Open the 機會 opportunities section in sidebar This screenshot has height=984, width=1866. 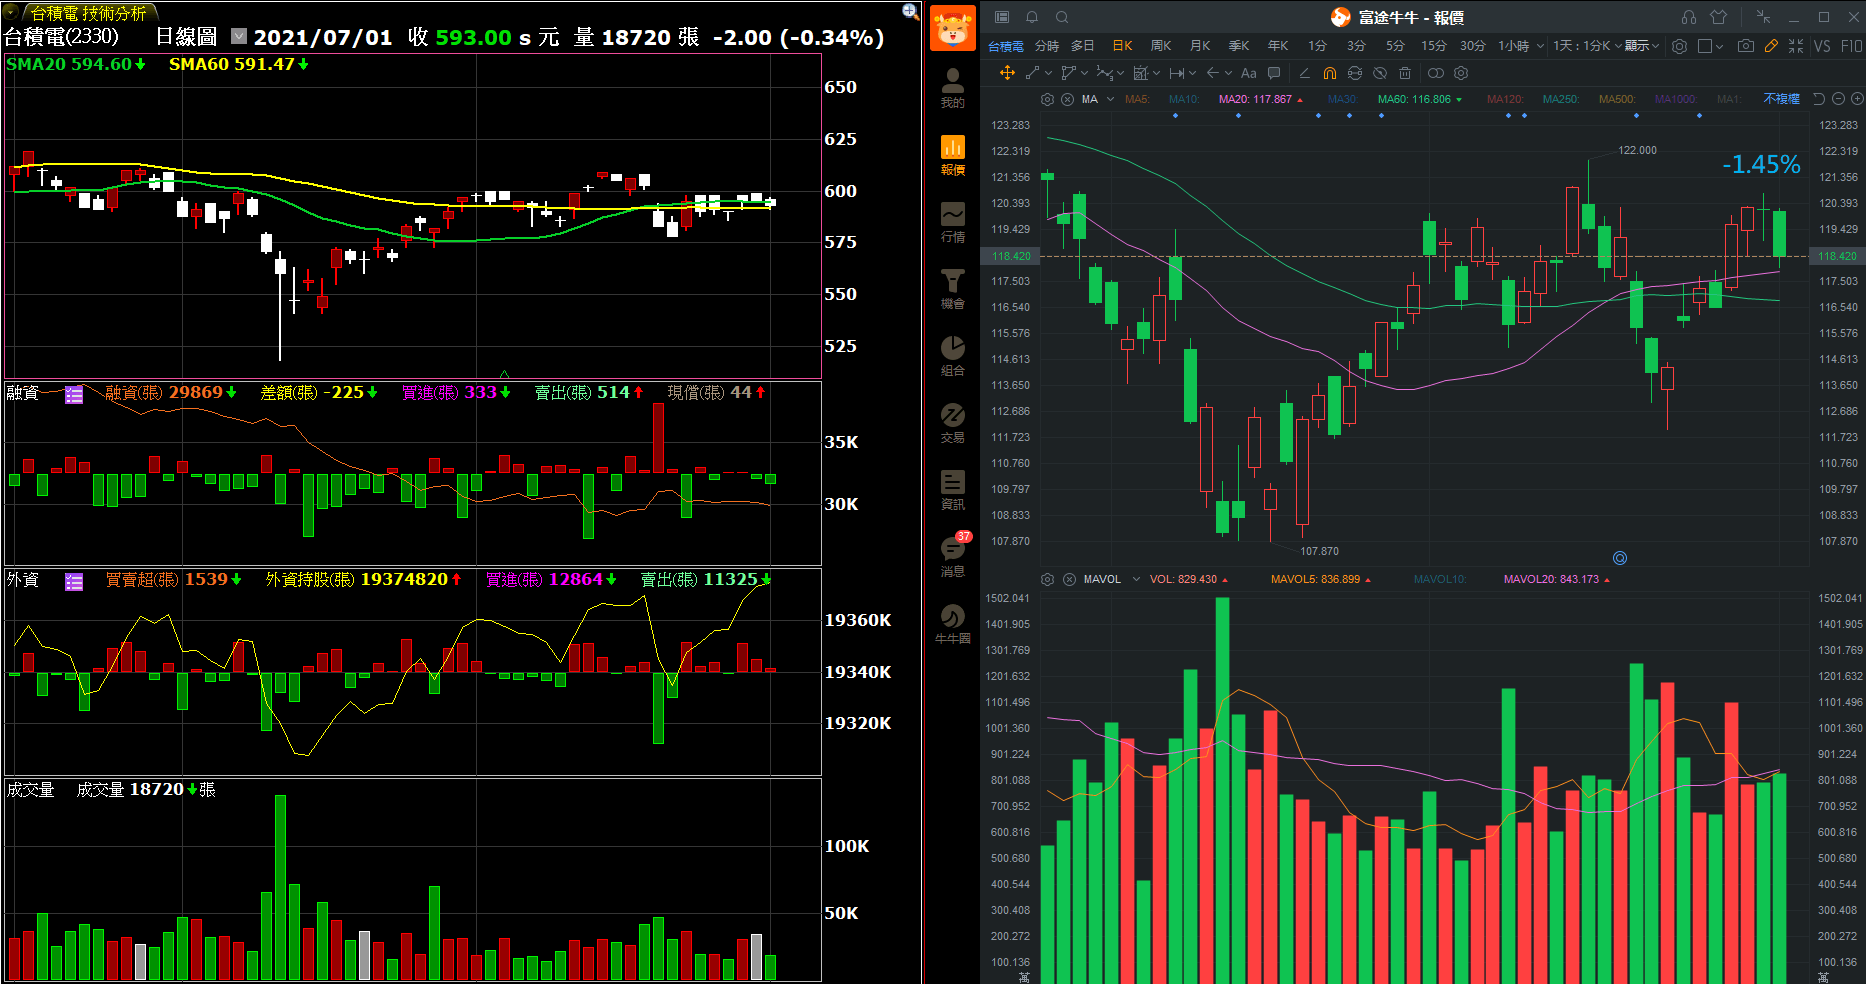[x=953, y=289]
